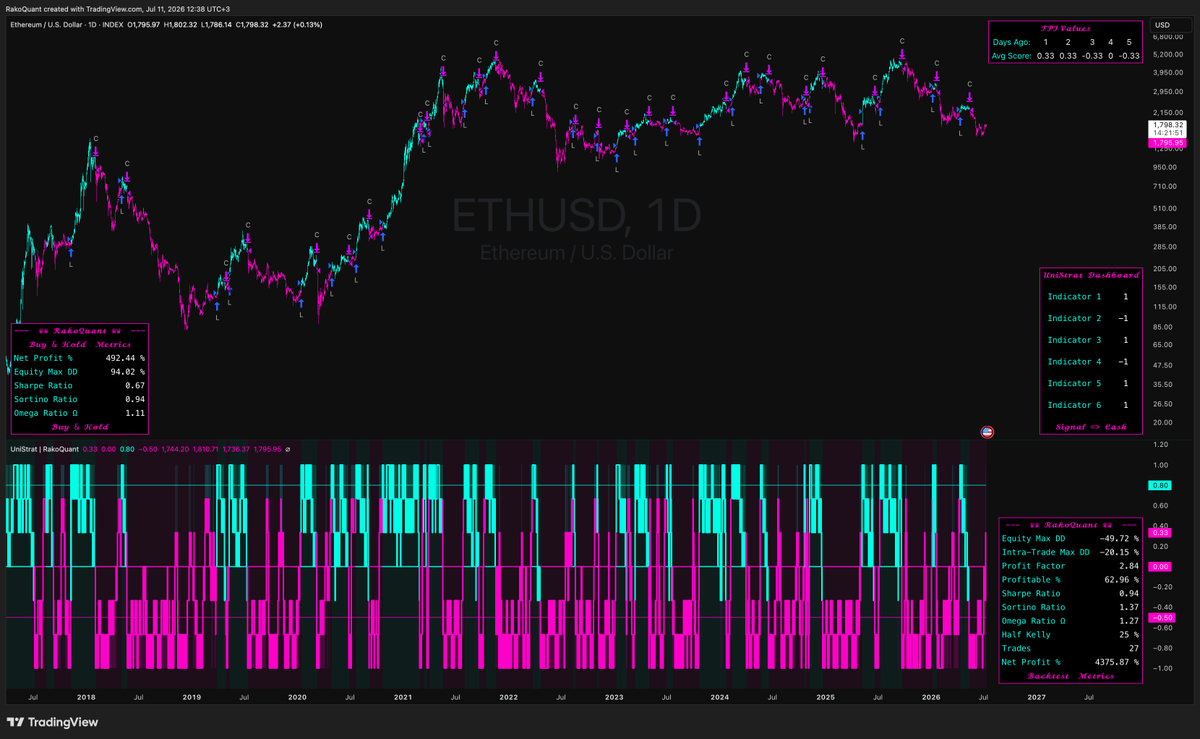This screenshot has width=1200, height=739.
Task: Click the Buy & Hold Net Profit 492.44 % value
Action: click(x=125, y=357)
